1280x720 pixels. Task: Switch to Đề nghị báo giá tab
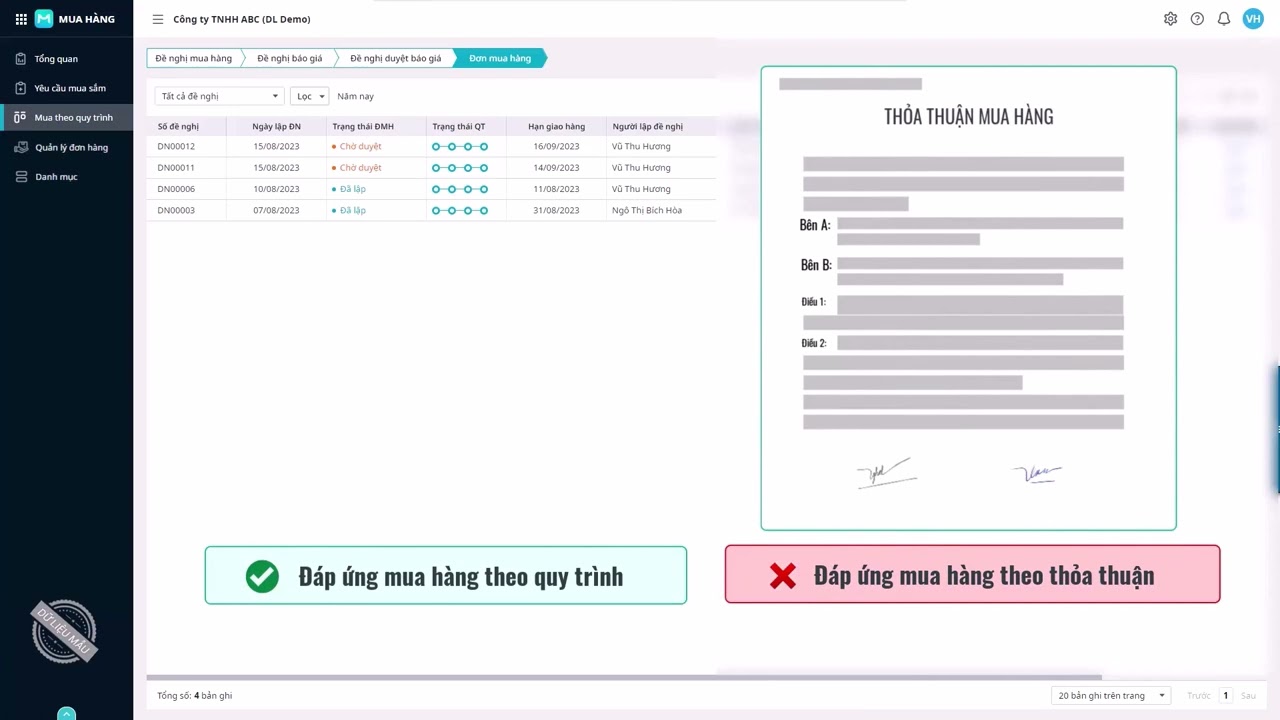pos(289,58)
